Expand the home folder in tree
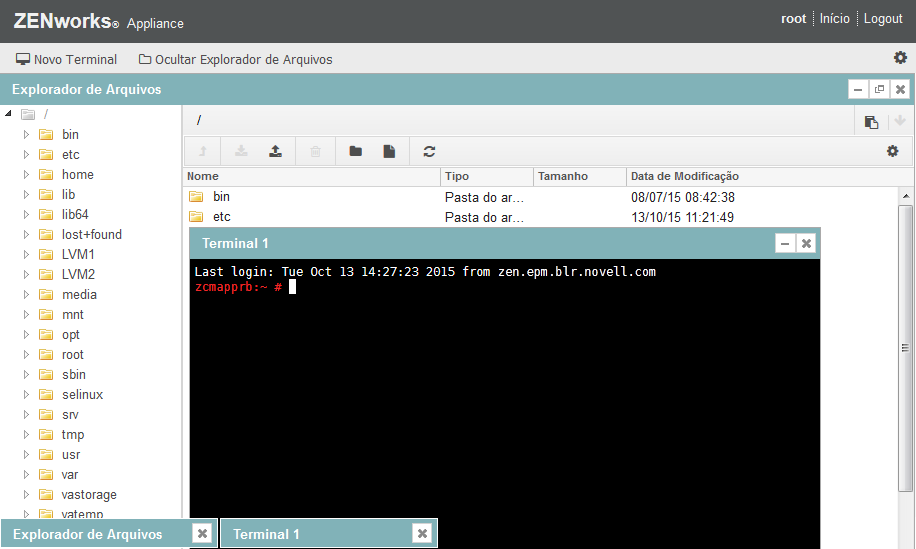Image resolution: width=916 pixels, height=549 pixels. pyautogui.click(x=26, y=174)
